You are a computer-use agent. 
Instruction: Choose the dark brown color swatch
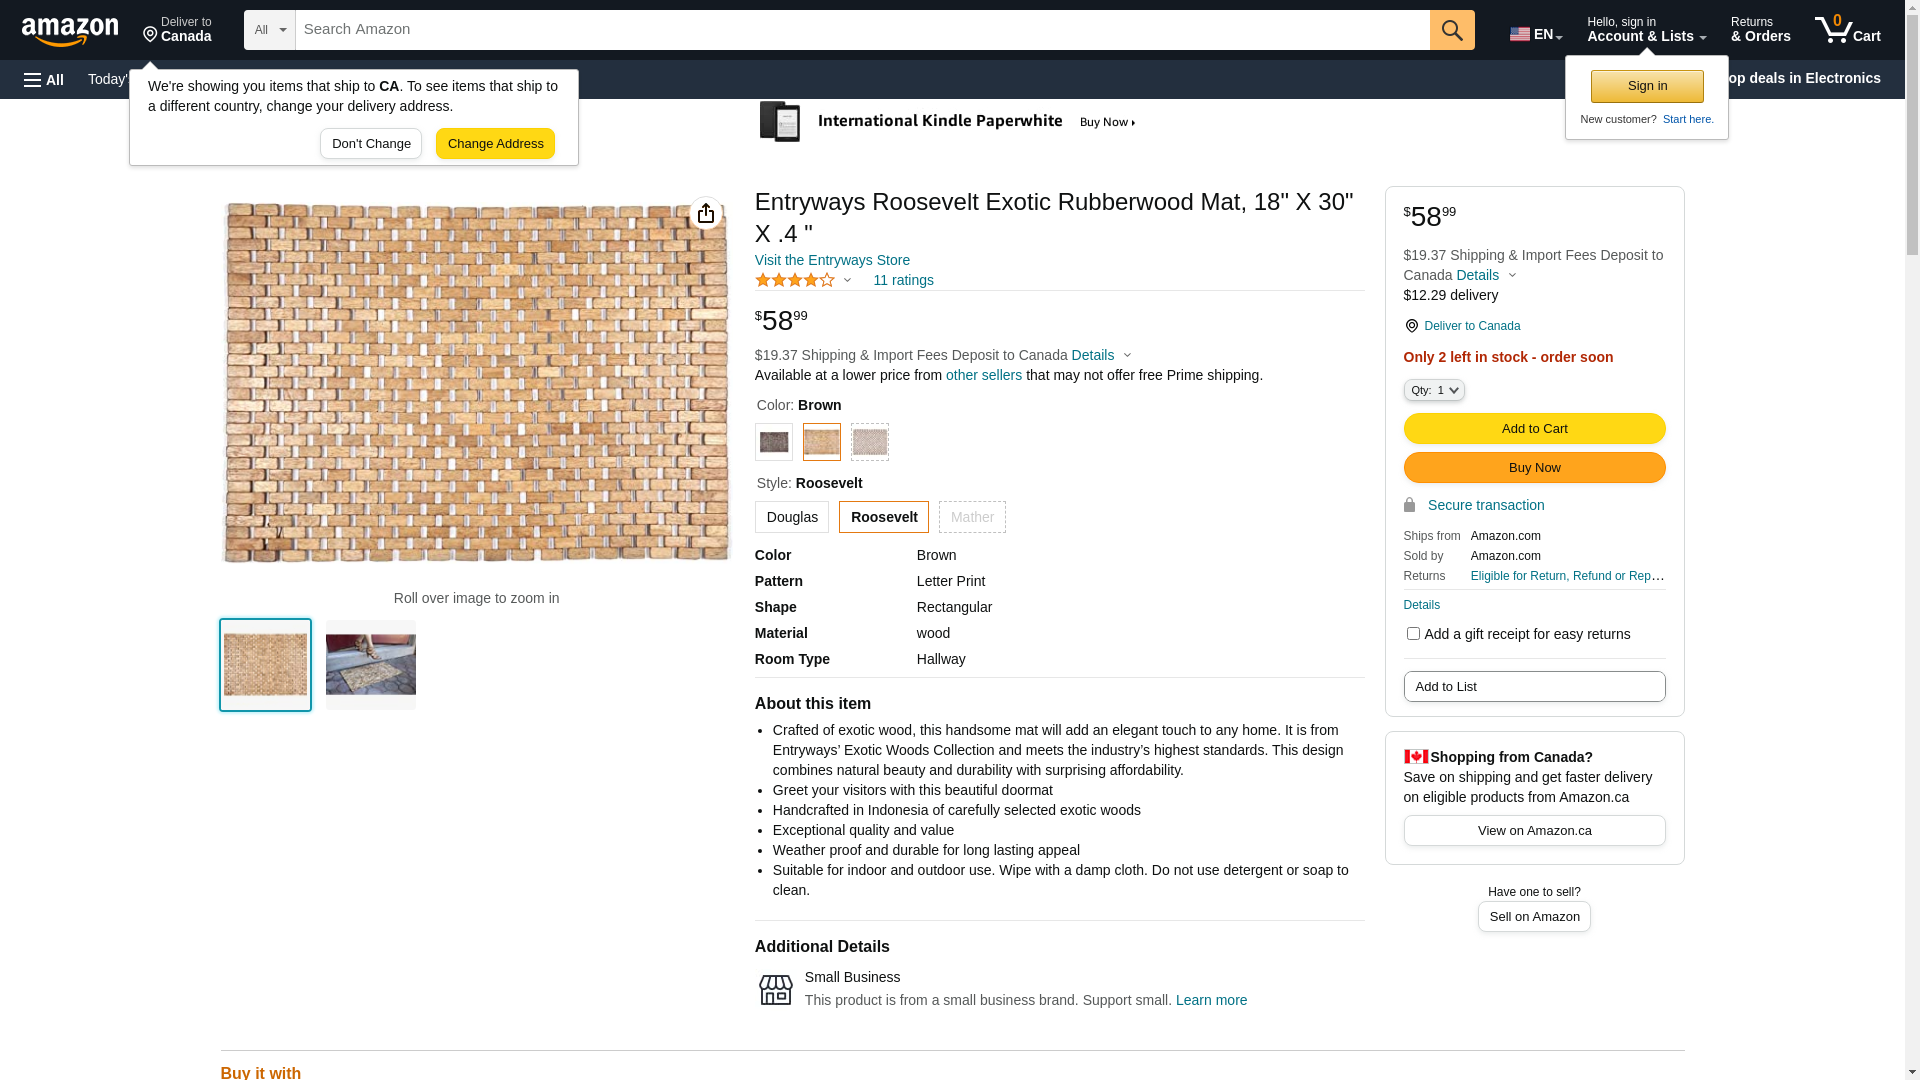[774, 442]
